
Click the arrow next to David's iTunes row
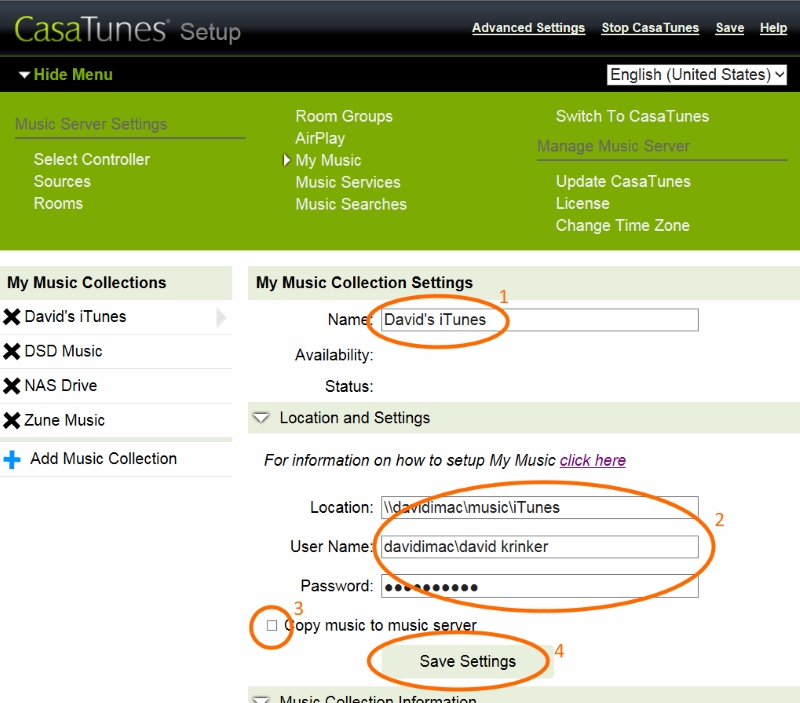tap(221, 317)
